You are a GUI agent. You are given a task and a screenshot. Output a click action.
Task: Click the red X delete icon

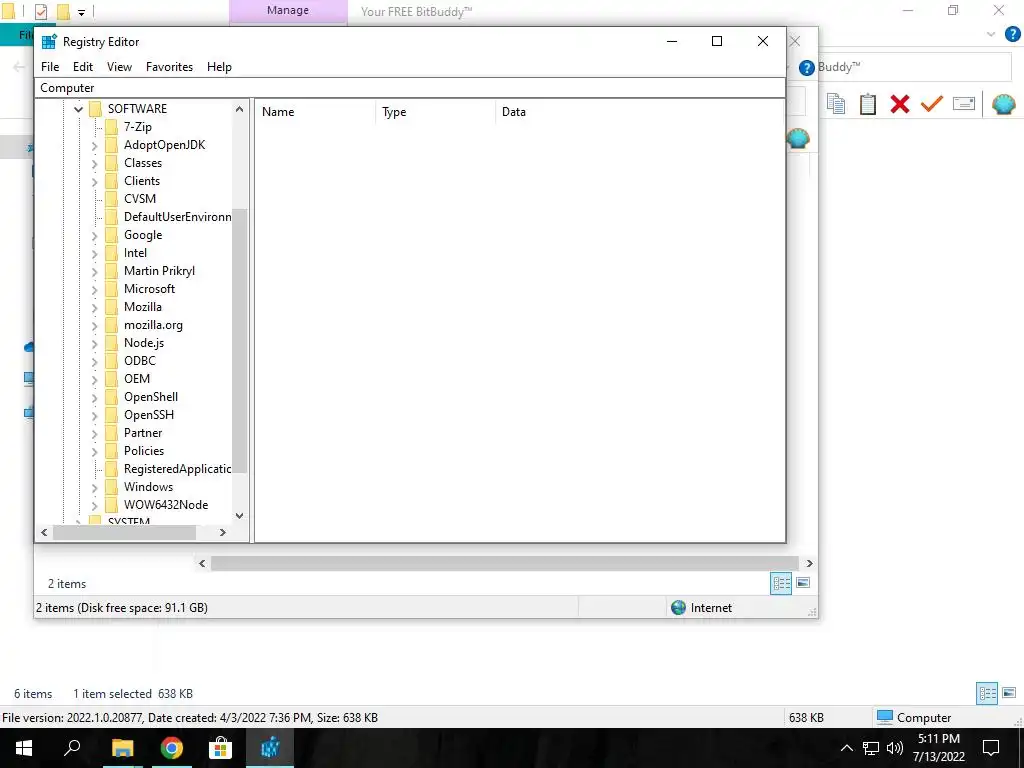[900, 104]
